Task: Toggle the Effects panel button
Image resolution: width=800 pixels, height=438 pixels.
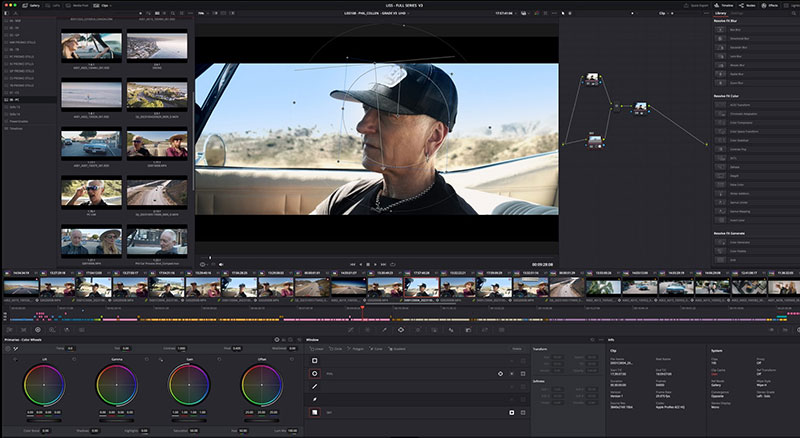Action: (x=769, y=5)
